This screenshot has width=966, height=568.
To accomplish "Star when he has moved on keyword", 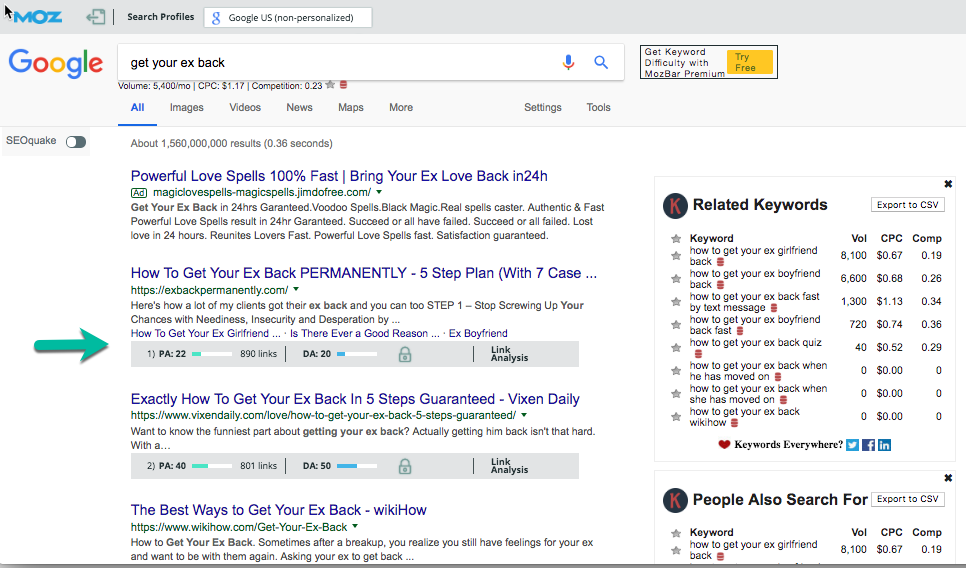I will click(x=676, y=371).
